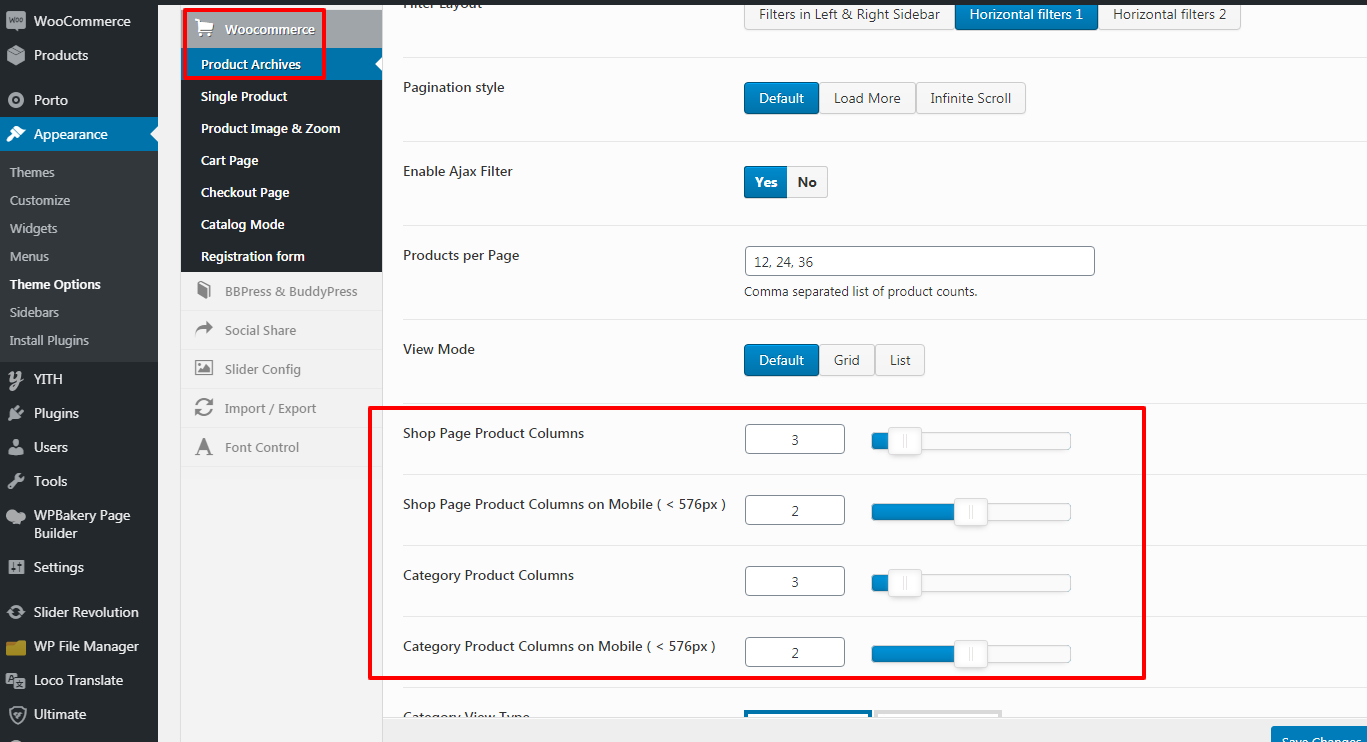This screenshot has width=1367, height=742.
Task: Click the WP File Manager folder icon
Action: click(x=16, y=646)
